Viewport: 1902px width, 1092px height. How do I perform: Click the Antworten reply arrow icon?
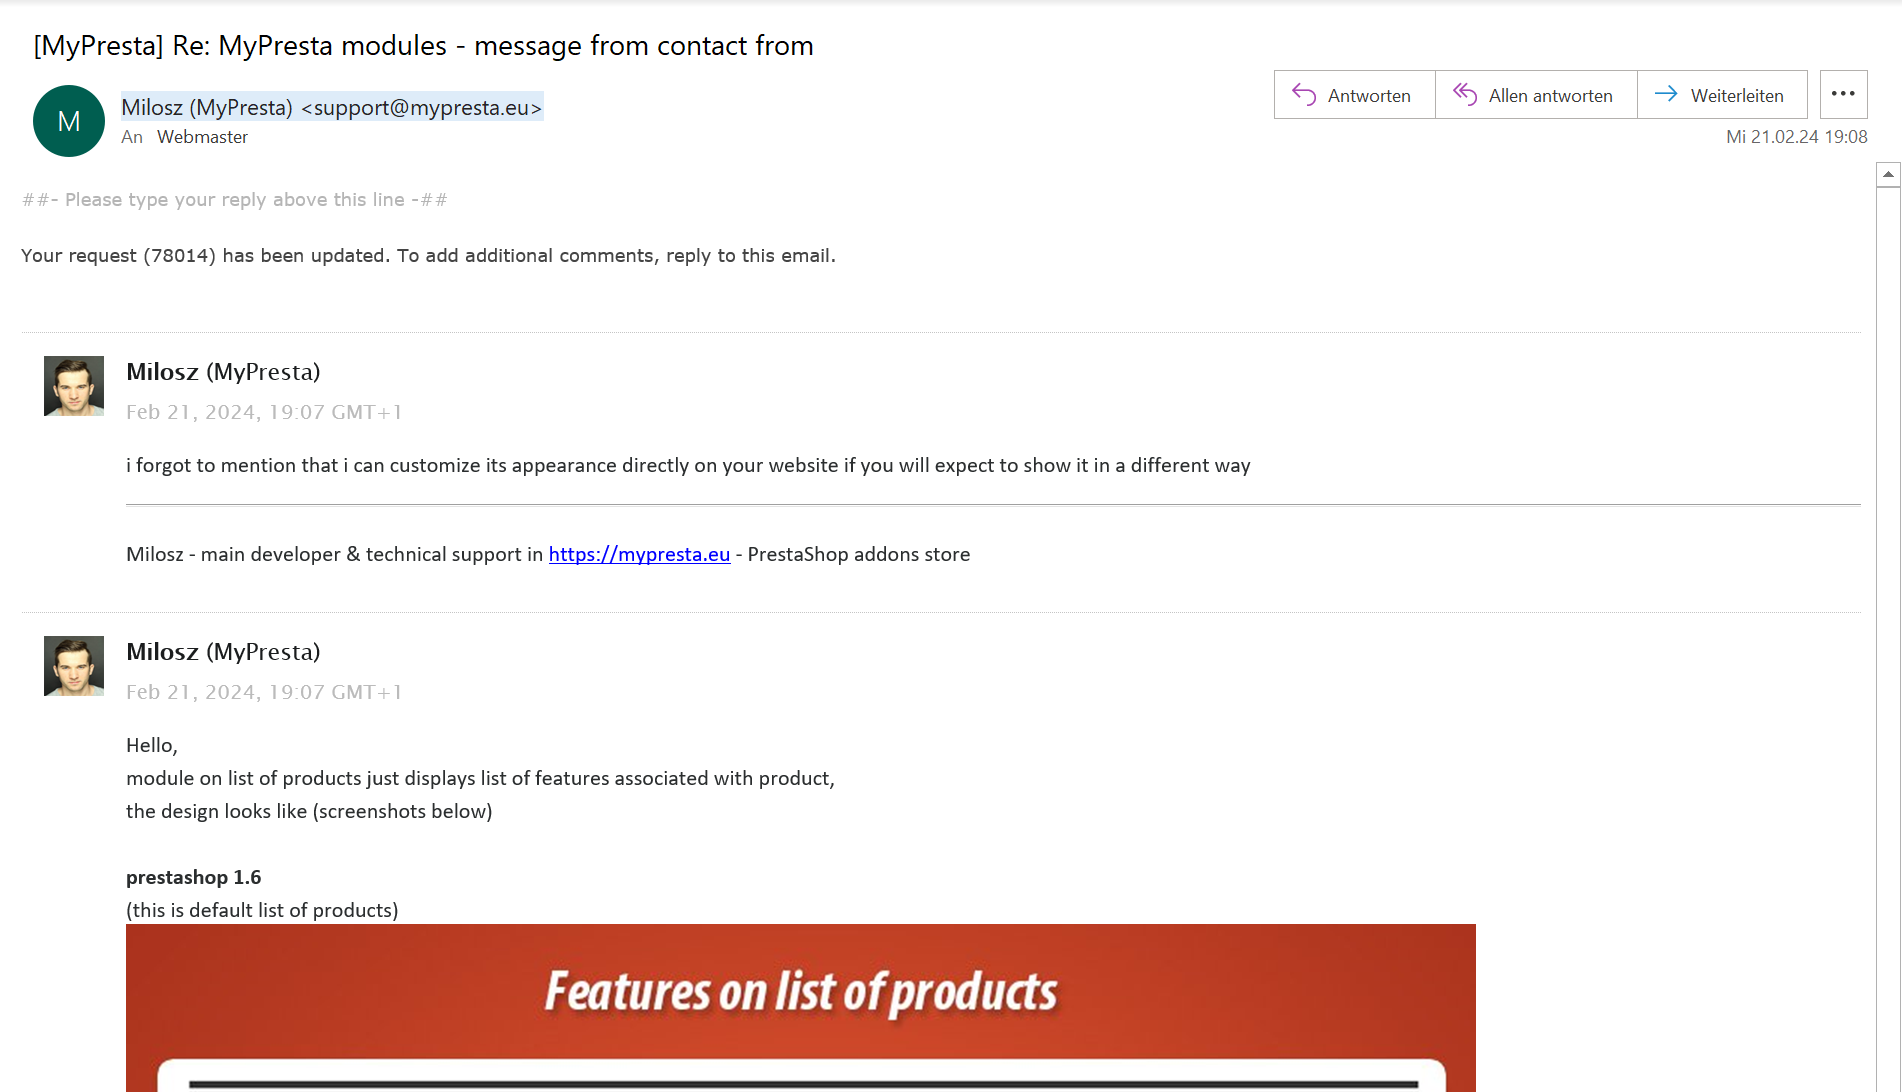[x=1304, y=95]
